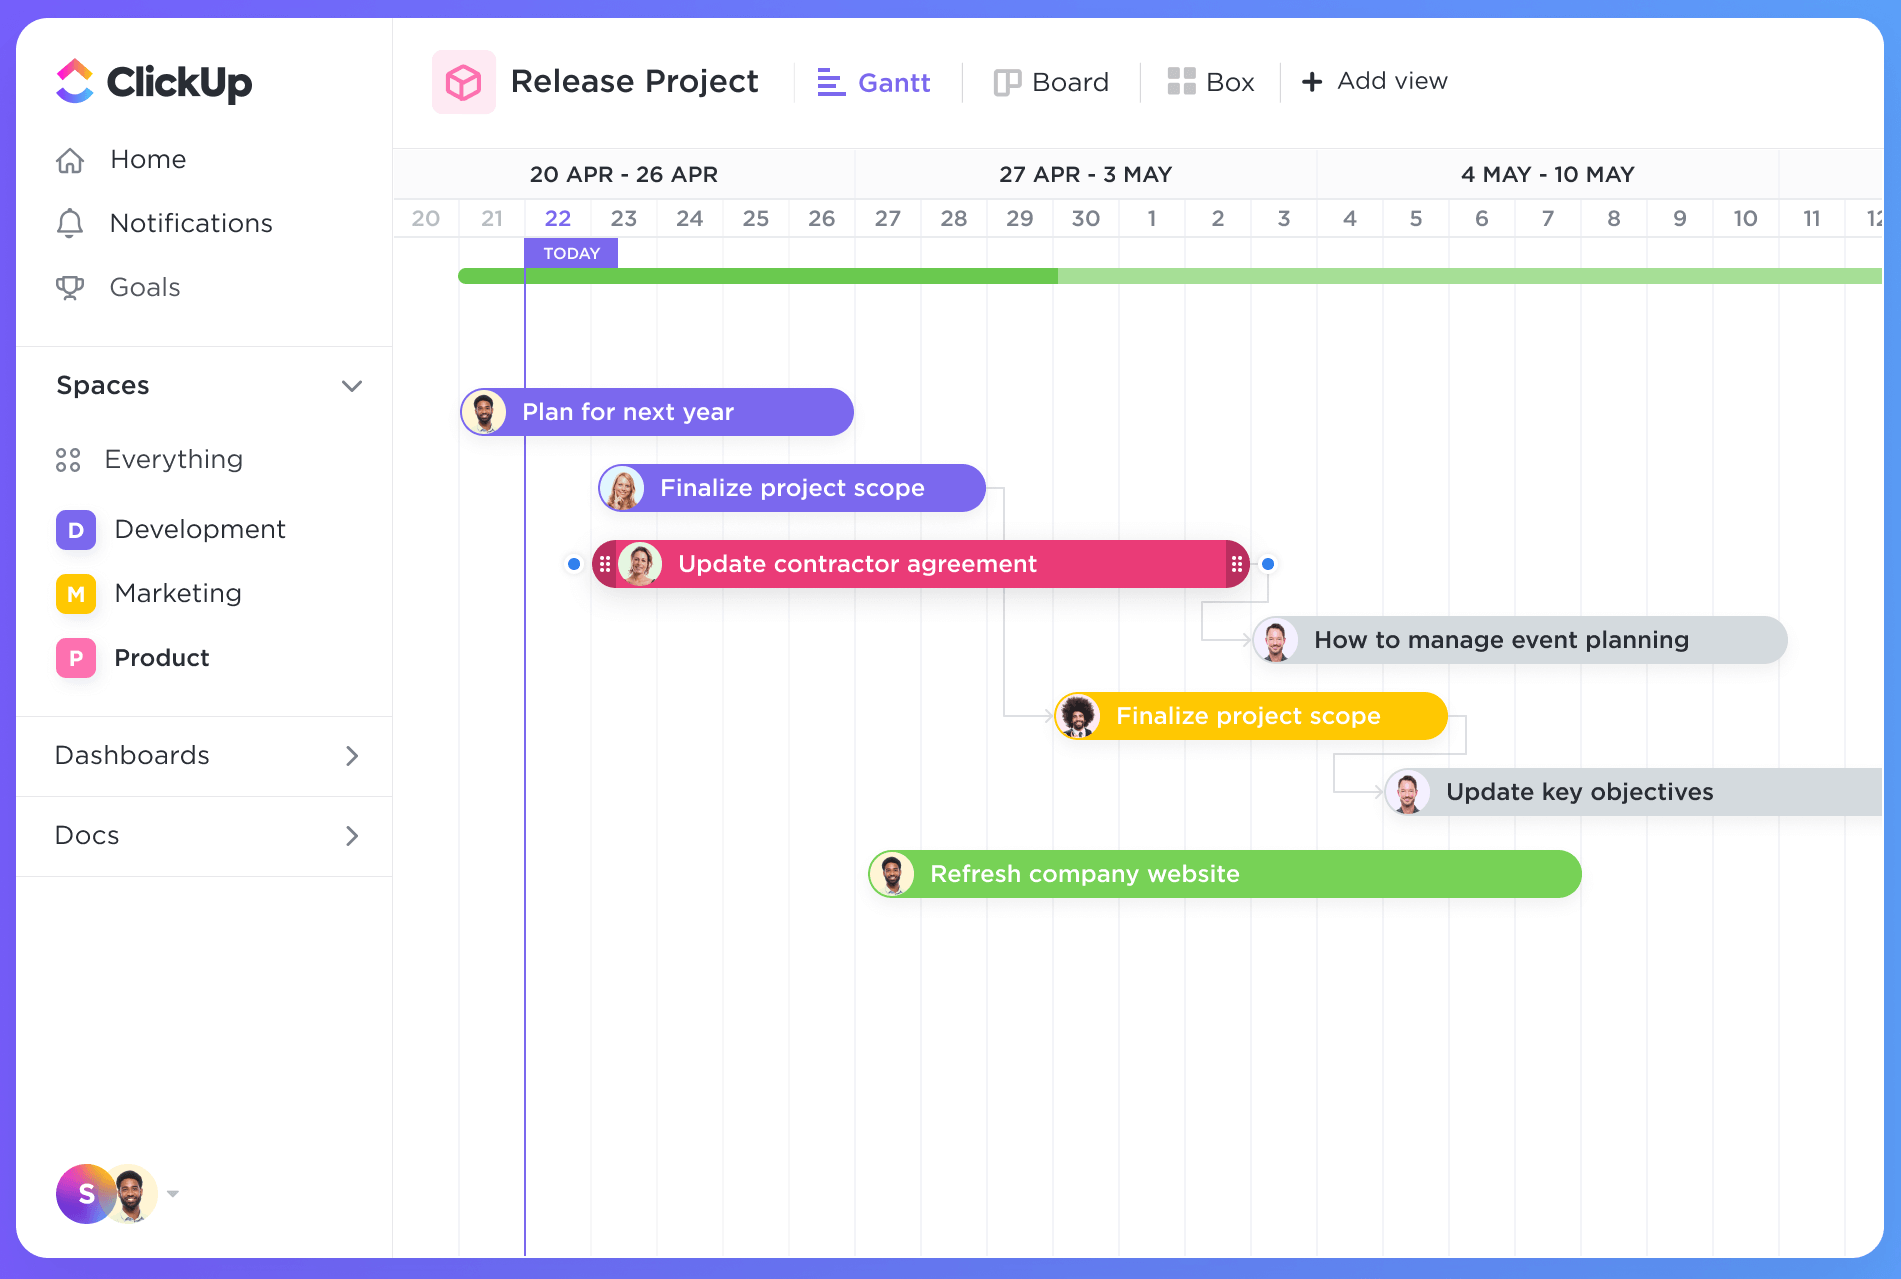Click the TODAY marker
The image size is (1901, 1279).
(570, 253)
